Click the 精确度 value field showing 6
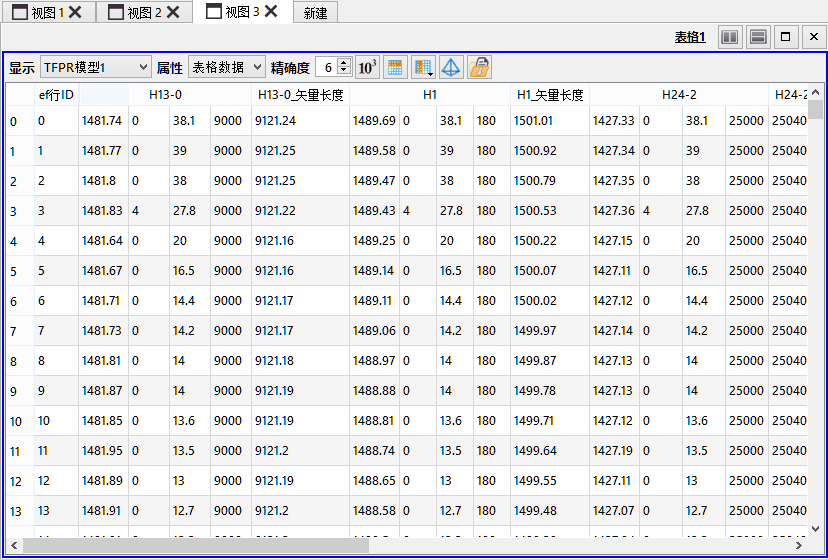 (x=327, y=67)
